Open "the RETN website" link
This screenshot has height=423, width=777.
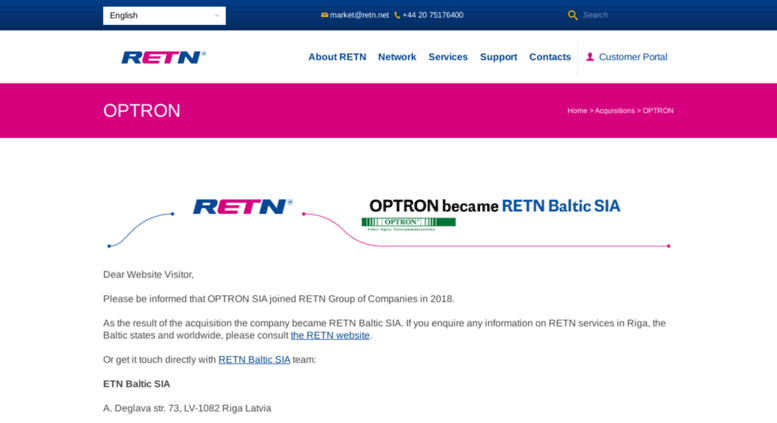click(330, 335)
